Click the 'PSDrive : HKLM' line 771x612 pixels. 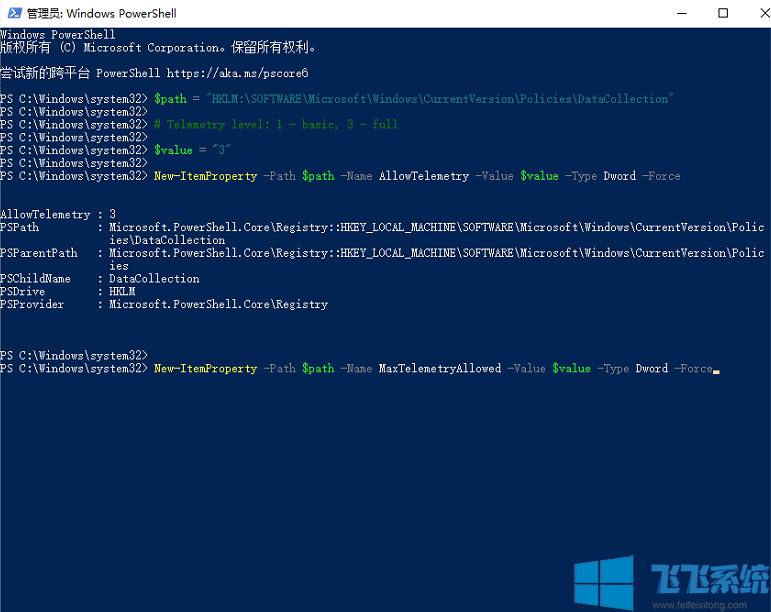point(68,291)
